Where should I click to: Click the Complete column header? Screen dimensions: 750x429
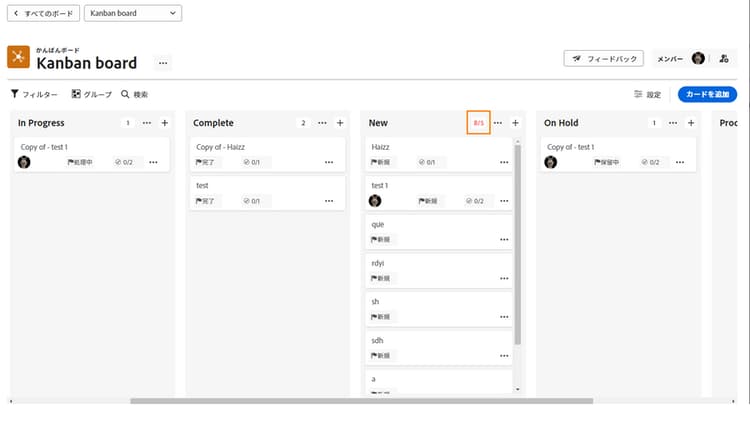point(213,123)
